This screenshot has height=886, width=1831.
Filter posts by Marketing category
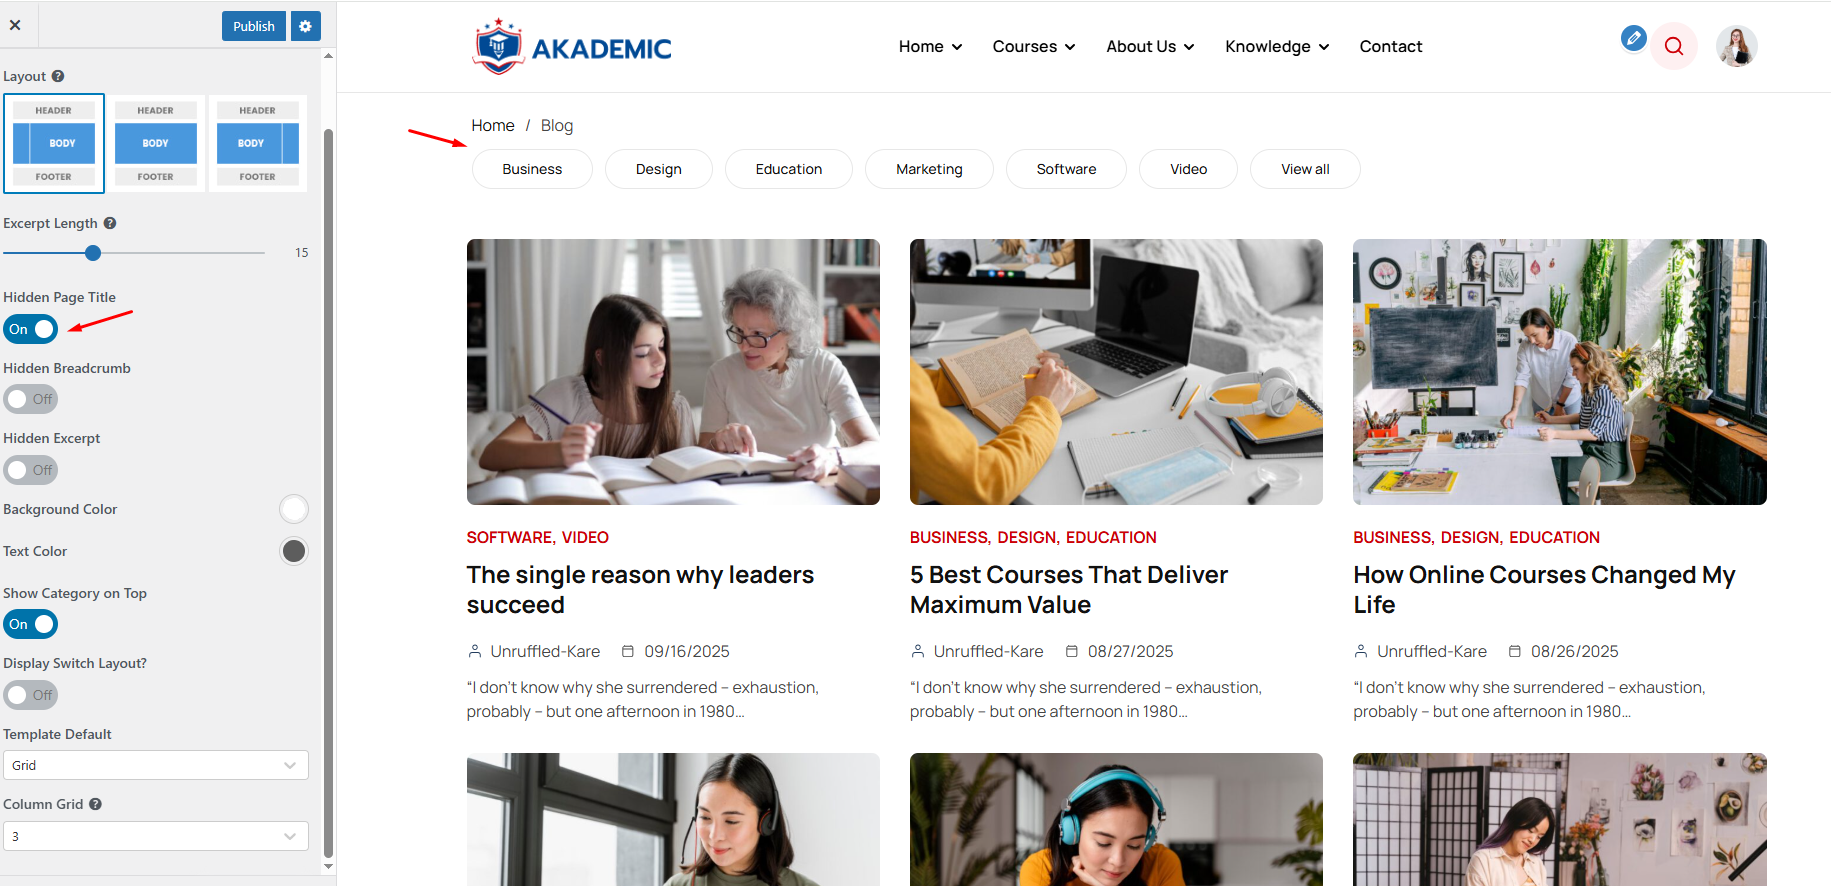(929, 169)
